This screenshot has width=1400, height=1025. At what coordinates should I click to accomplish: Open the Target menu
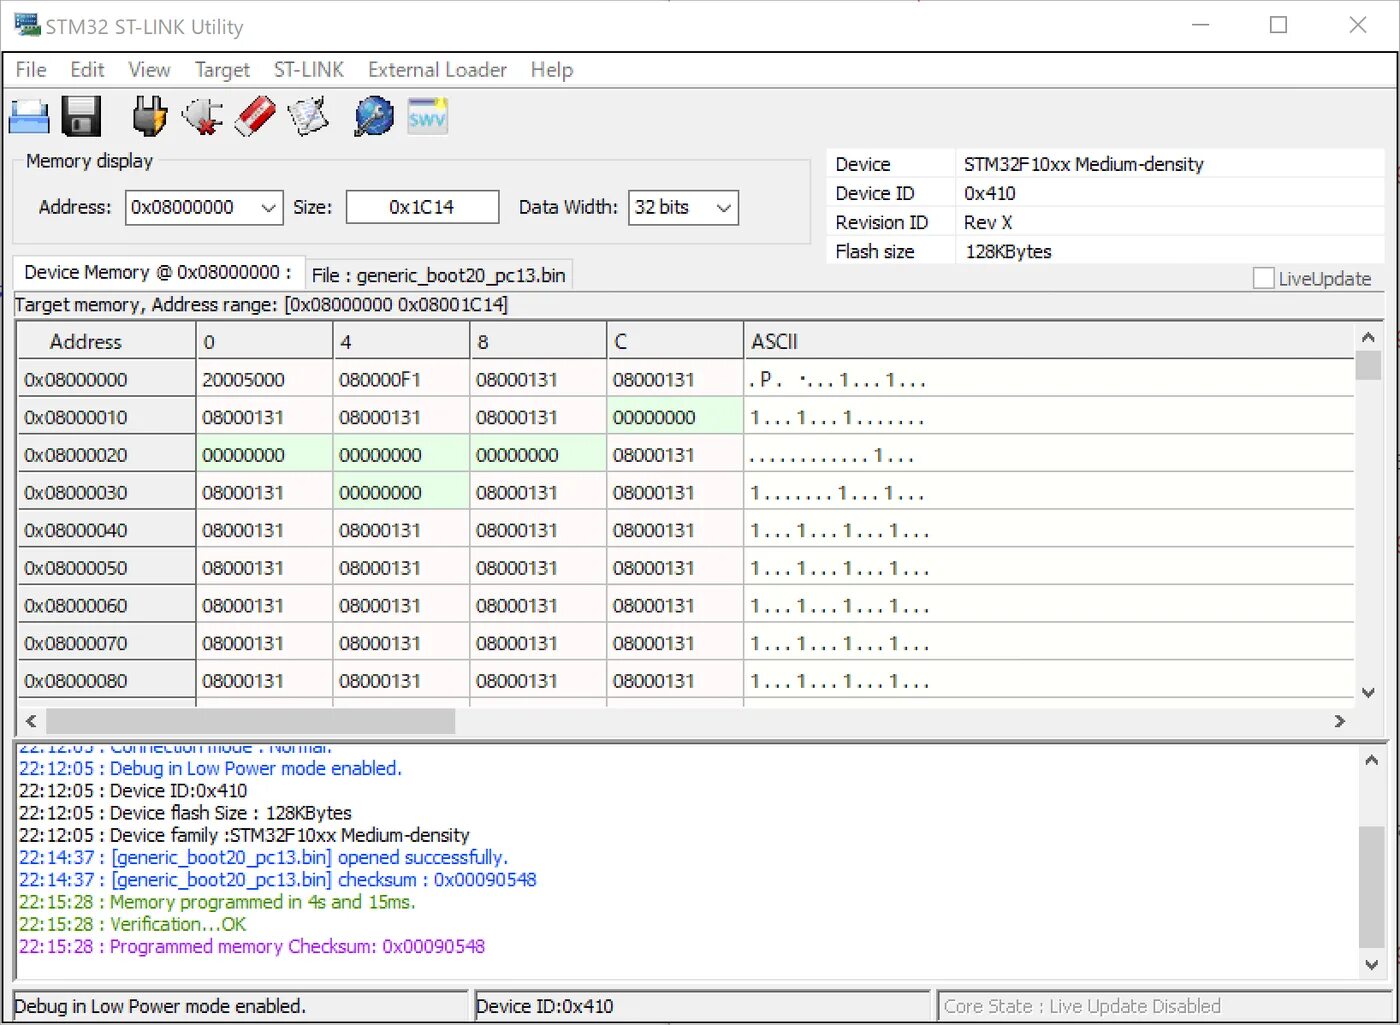tap(222, 70)
